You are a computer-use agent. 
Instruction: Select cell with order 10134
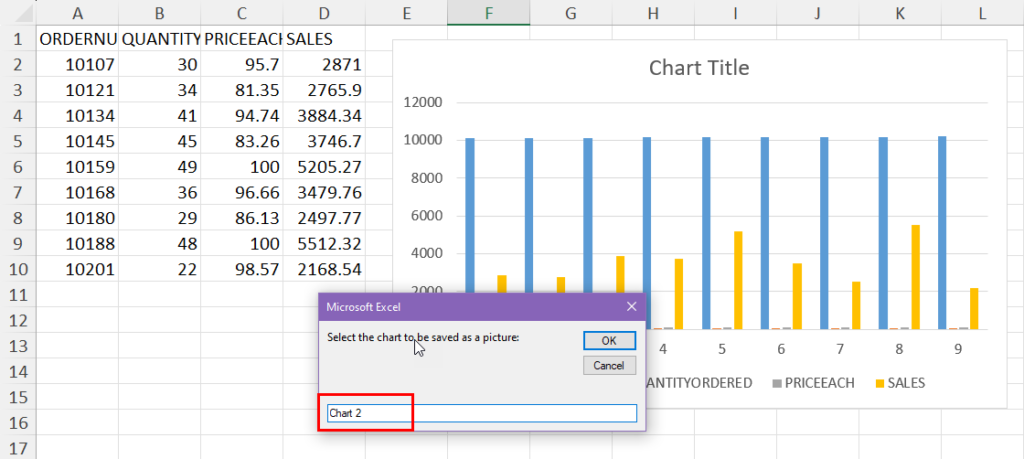tap(78, 116)
